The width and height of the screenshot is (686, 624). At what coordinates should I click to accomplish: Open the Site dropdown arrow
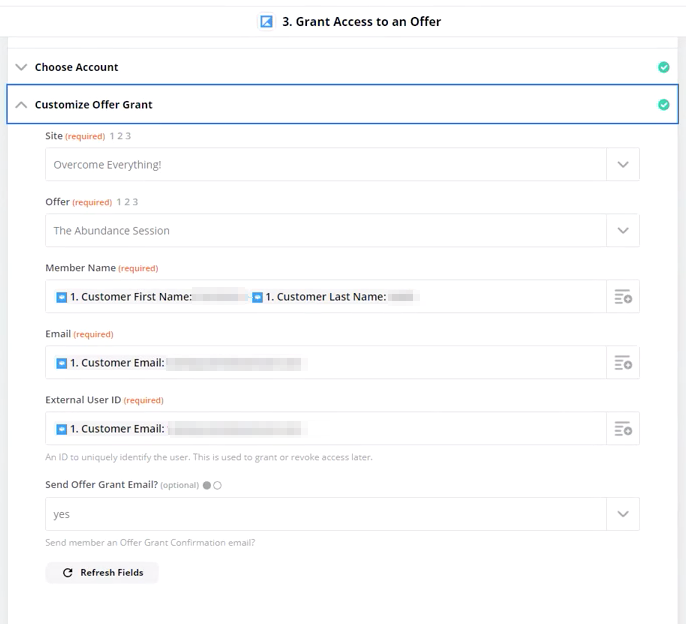tap(623, 165)
